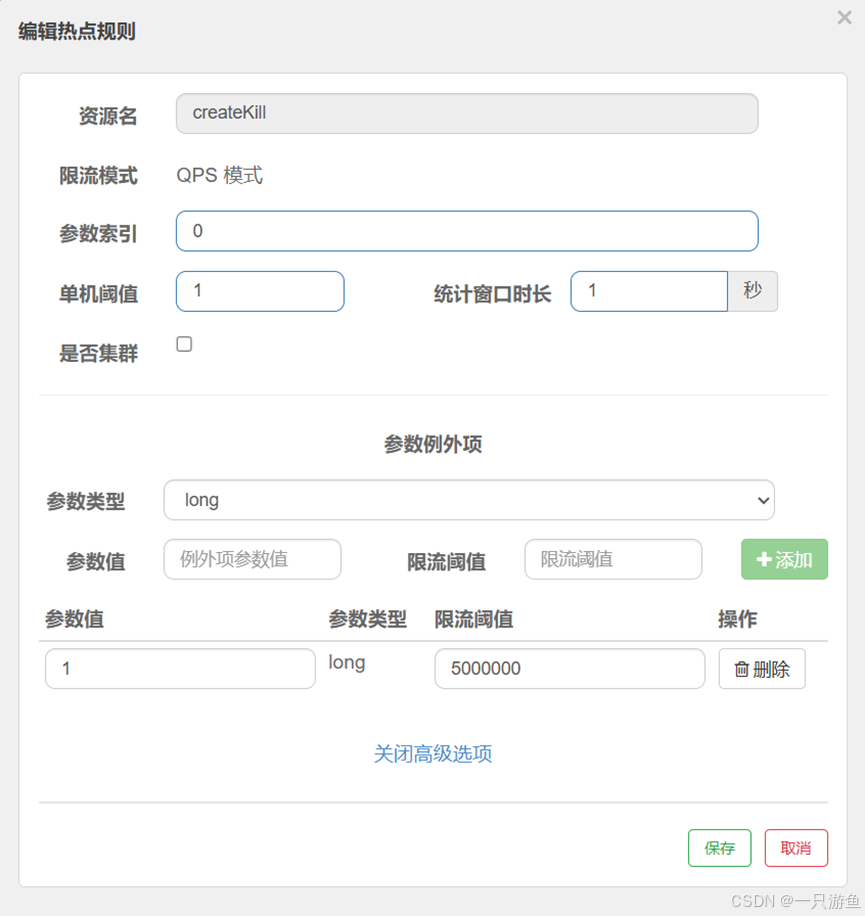Click the 关闭高级选项 link
Image resolution: width=865 pixels, height=916 pixels.
click(433, 754)
